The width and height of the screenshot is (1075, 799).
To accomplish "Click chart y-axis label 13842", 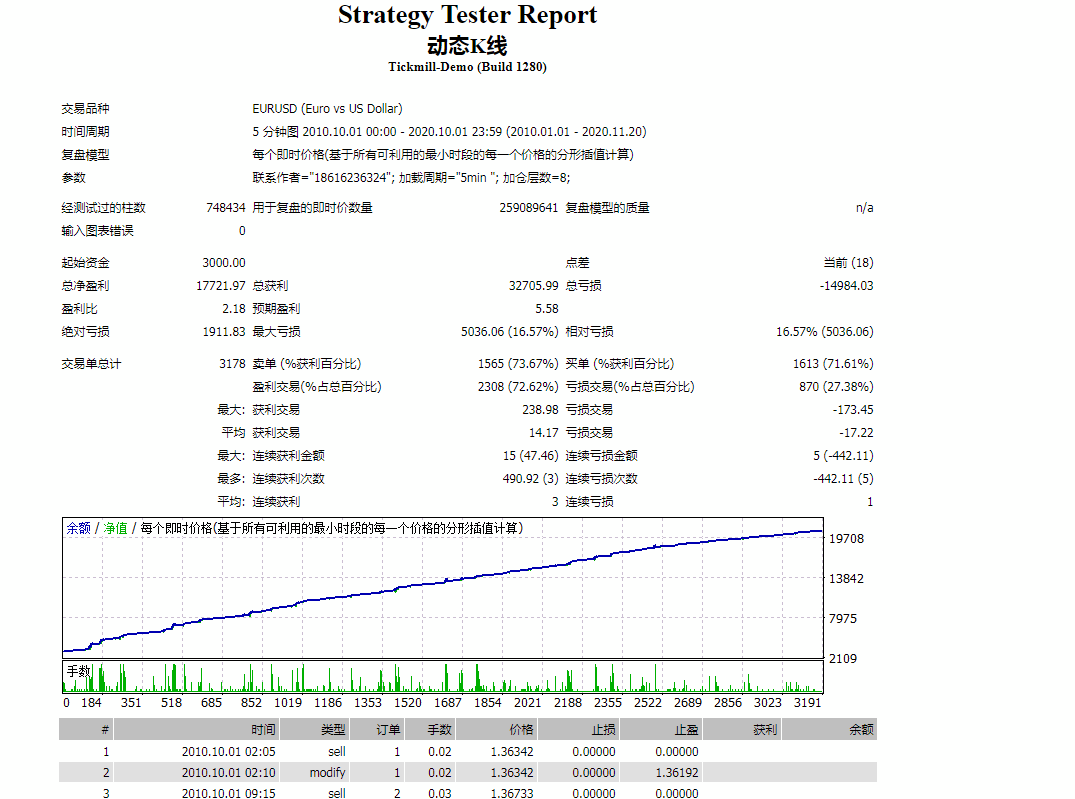I will pos(846,579).
